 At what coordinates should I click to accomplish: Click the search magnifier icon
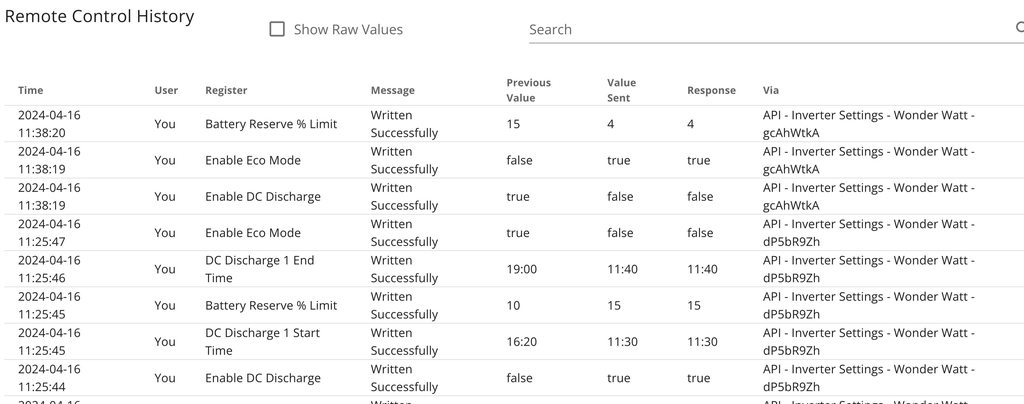pos(1019,29)
